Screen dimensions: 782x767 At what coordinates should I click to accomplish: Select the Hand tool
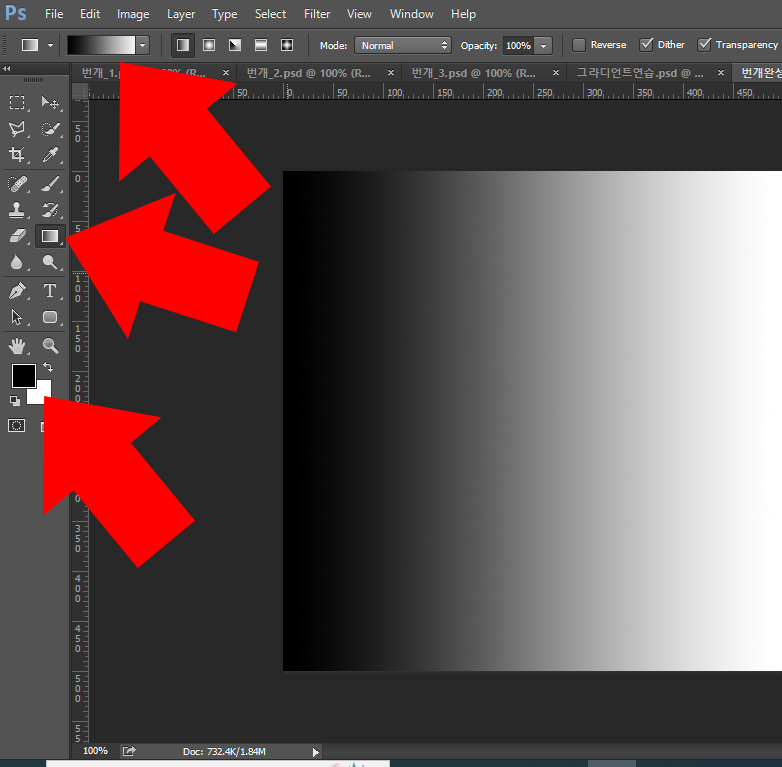(17, 346)
